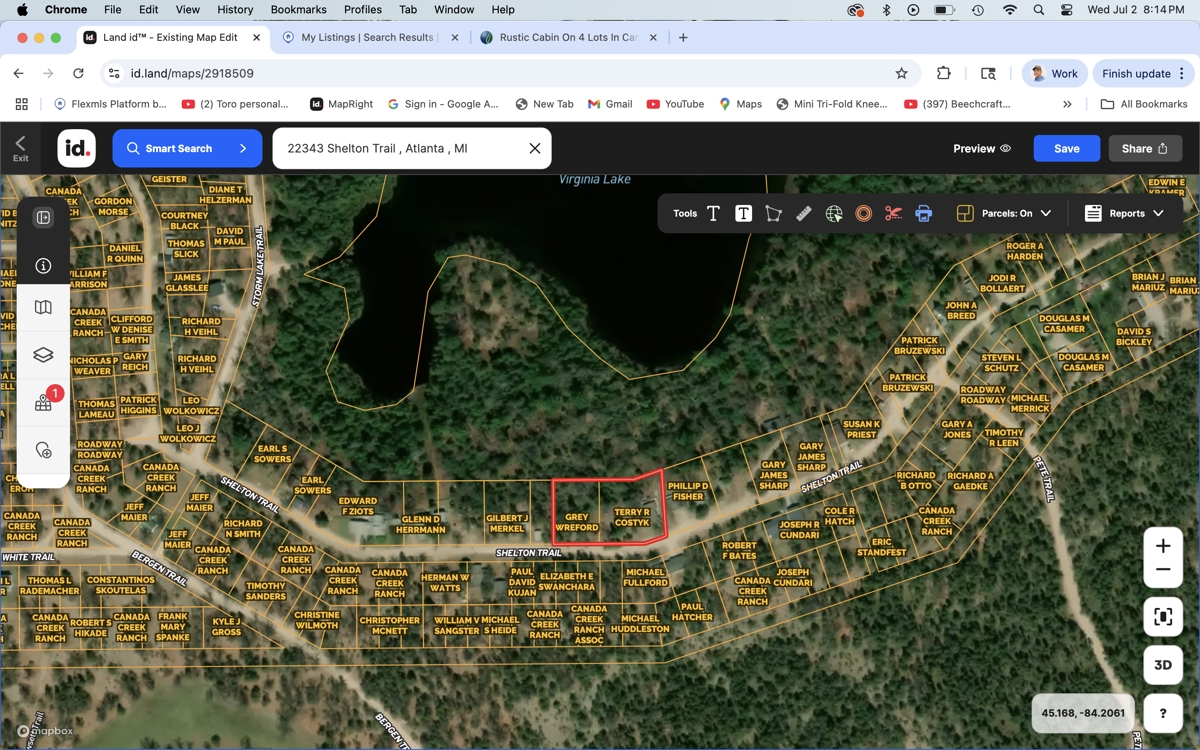Viewport: 1200px width, 750px height.
Task: Activate the globe parcel select tool
Action: 834,213
